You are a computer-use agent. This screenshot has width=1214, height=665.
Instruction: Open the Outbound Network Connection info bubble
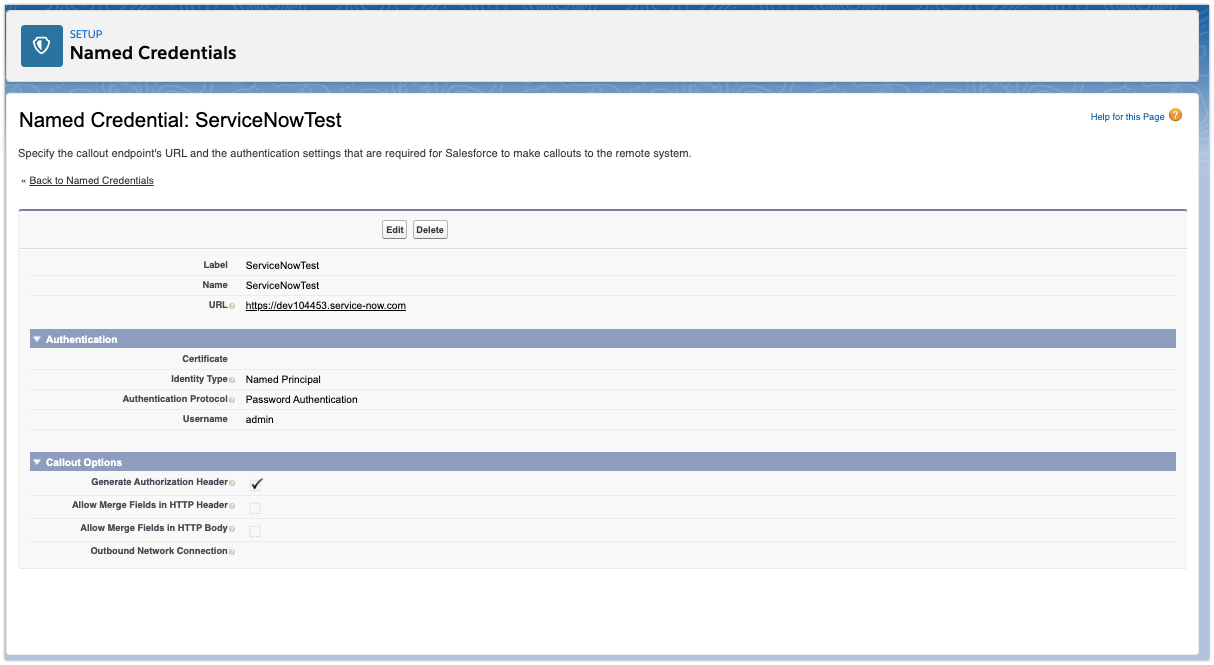click(232, 551)
